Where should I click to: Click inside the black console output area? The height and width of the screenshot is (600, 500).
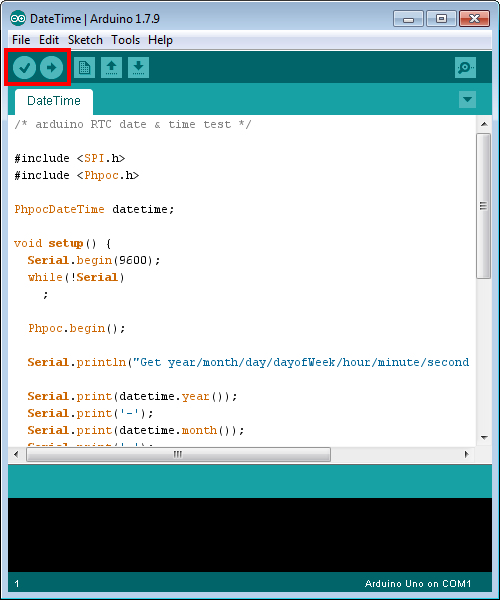tap(250, 535)
